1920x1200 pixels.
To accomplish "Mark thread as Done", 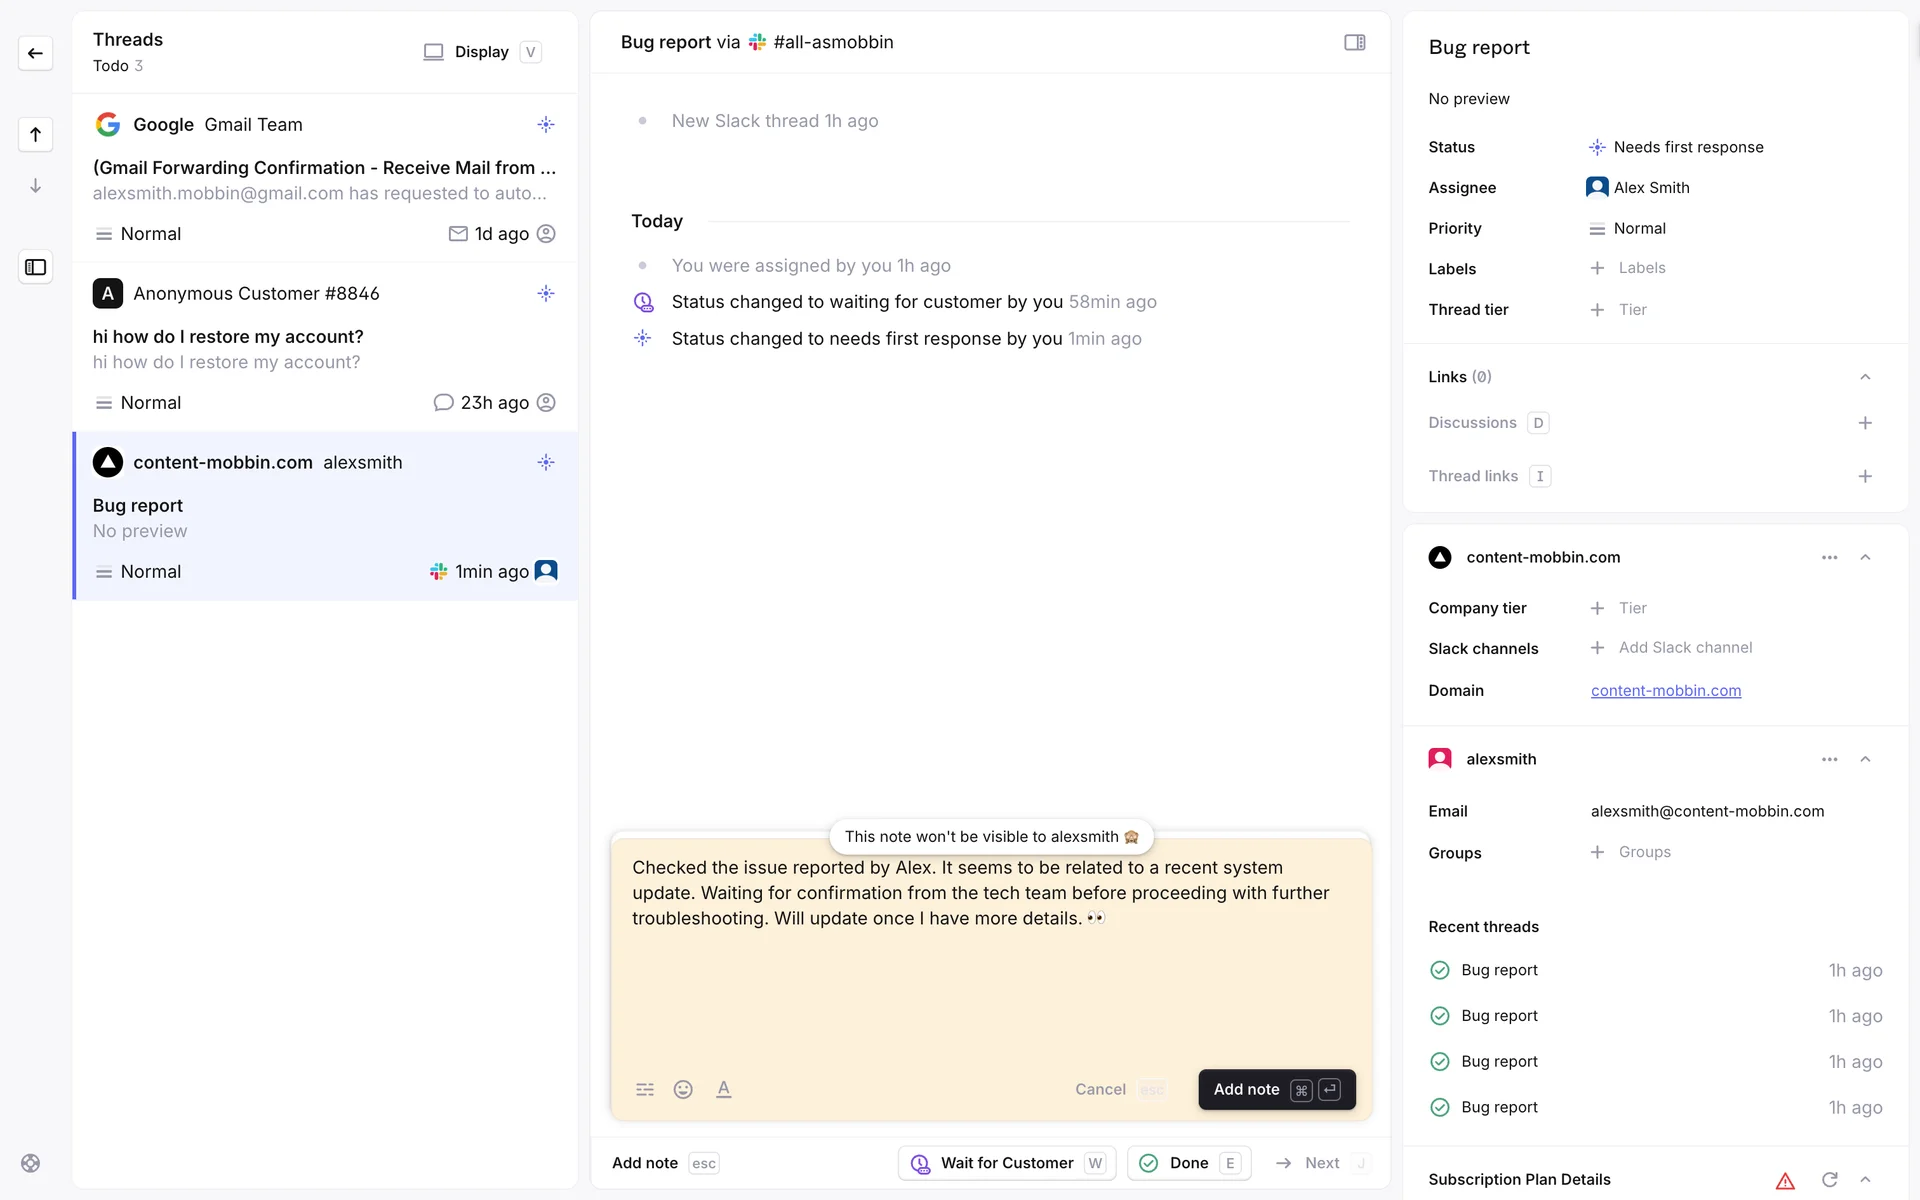I will click(1188, 1163).
